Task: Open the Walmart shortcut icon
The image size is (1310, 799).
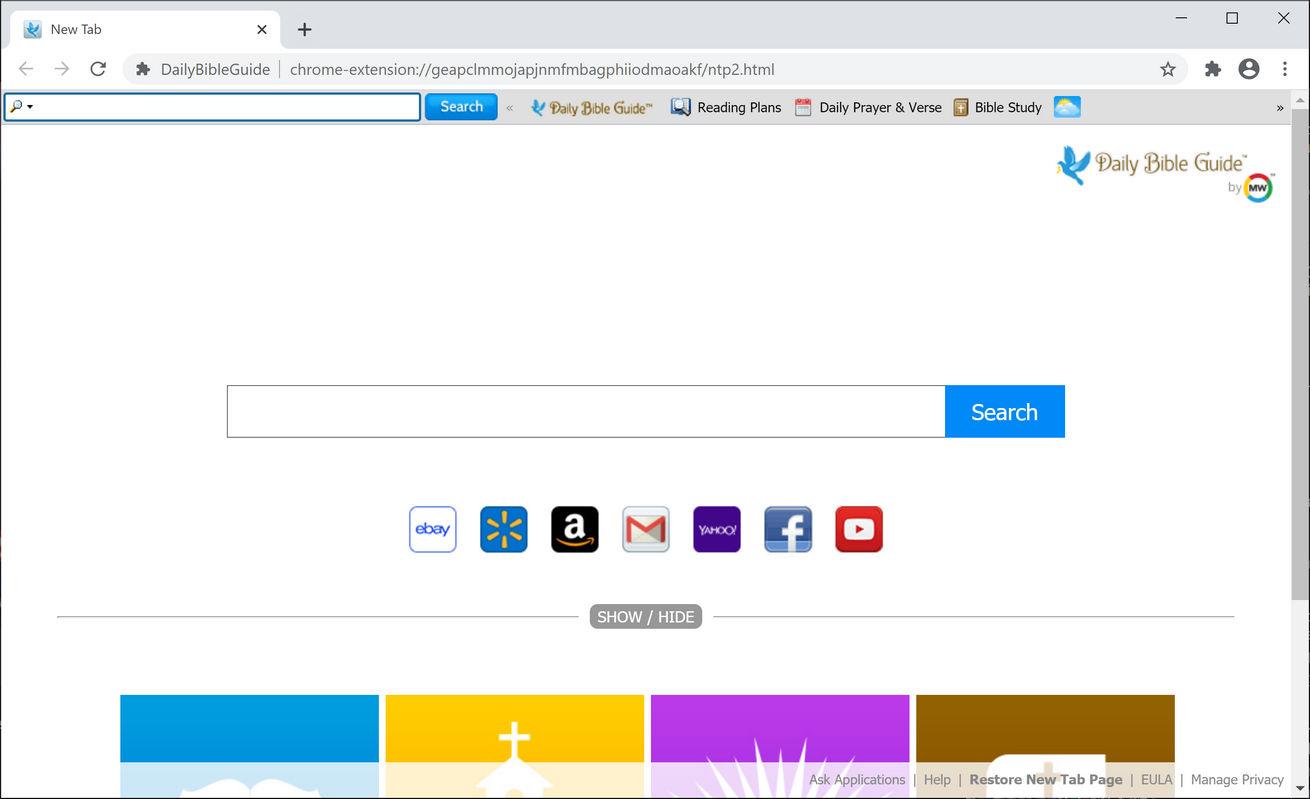Action: click(x=504, y=529)
